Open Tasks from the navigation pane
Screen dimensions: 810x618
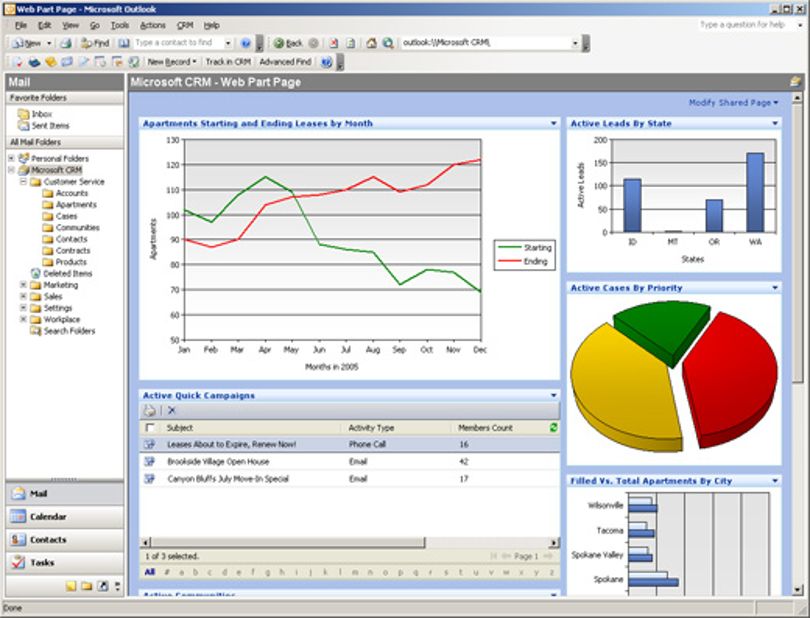[65, 562]
